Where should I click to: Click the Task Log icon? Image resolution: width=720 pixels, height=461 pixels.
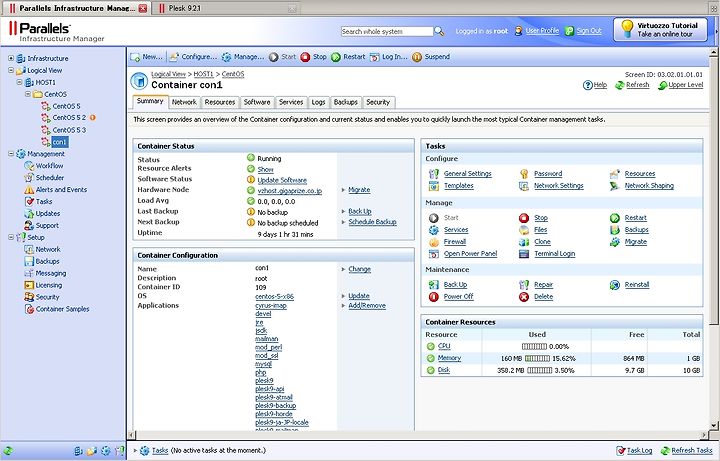pyautogui.click(x=621, y=450)
